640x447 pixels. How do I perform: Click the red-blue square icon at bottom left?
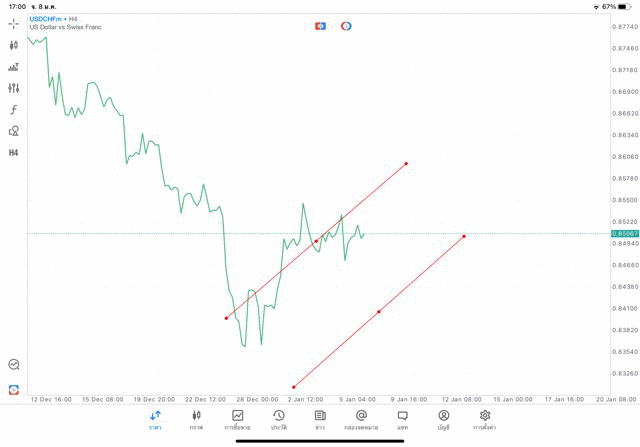14,389
